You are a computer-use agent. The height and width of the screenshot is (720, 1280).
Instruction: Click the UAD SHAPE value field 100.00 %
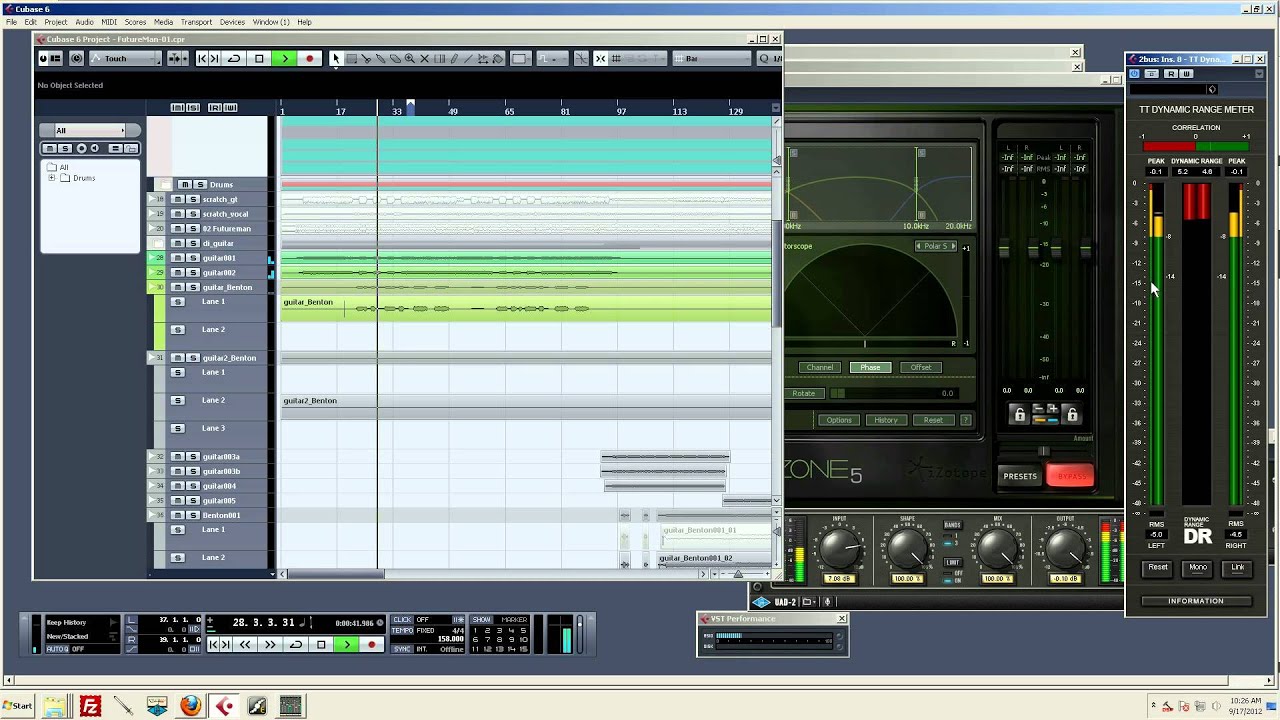point(907,579)
